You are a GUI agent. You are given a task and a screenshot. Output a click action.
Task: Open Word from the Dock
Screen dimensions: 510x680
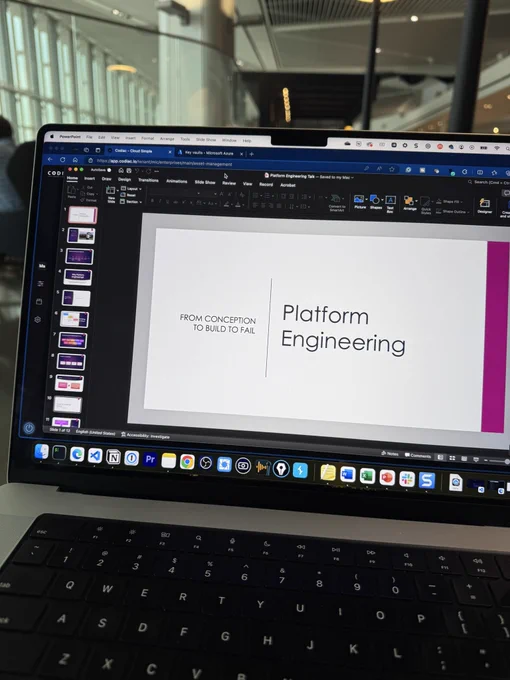pos(348,474)
